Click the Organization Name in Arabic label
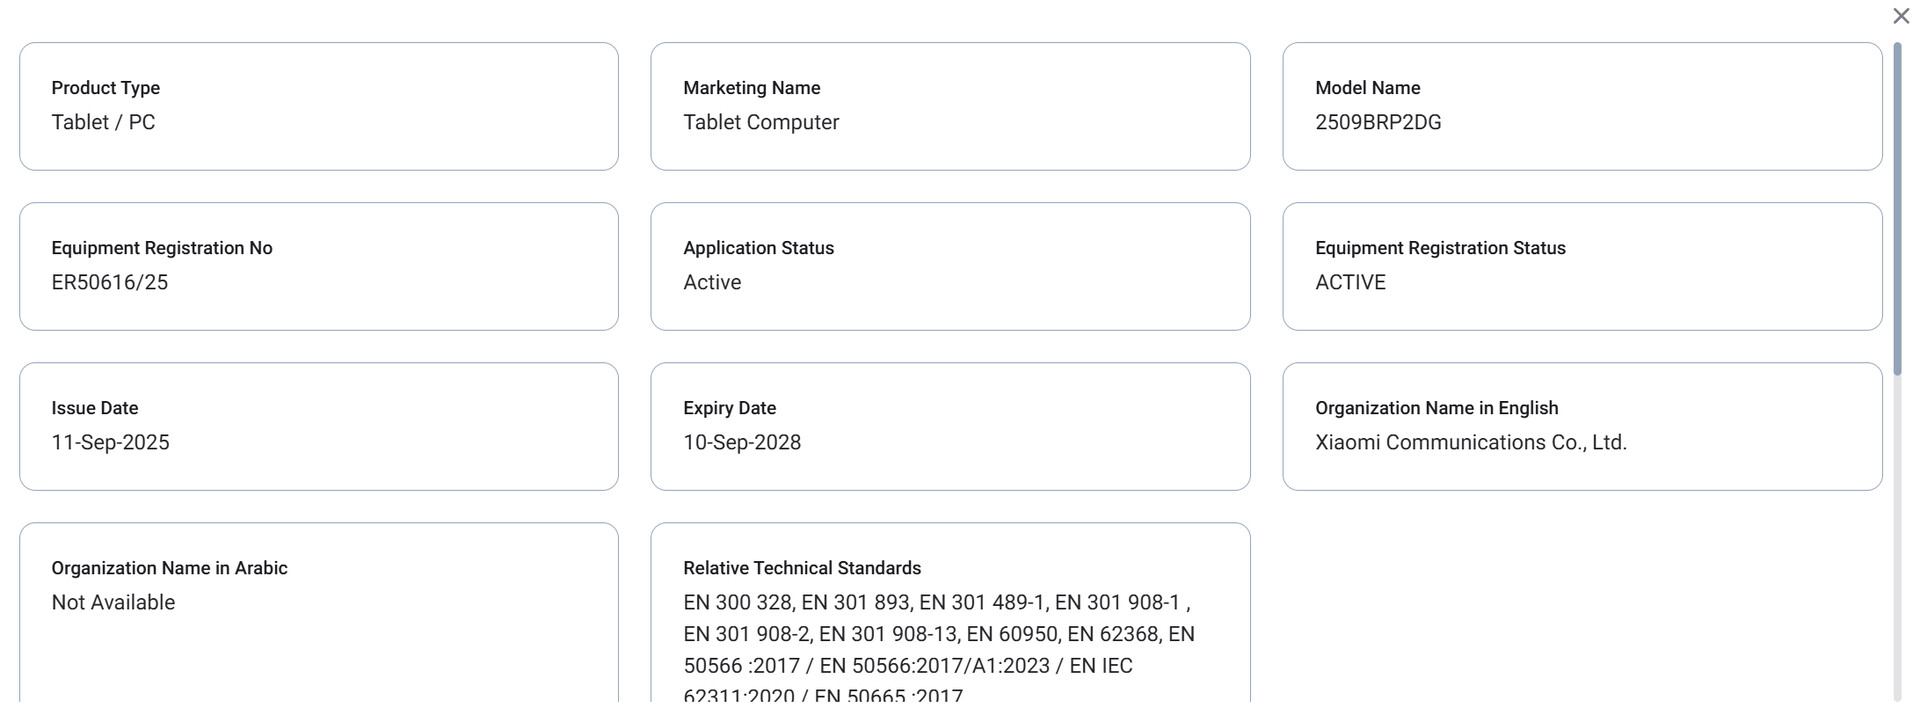1920x715 pixels. (169, 568)
